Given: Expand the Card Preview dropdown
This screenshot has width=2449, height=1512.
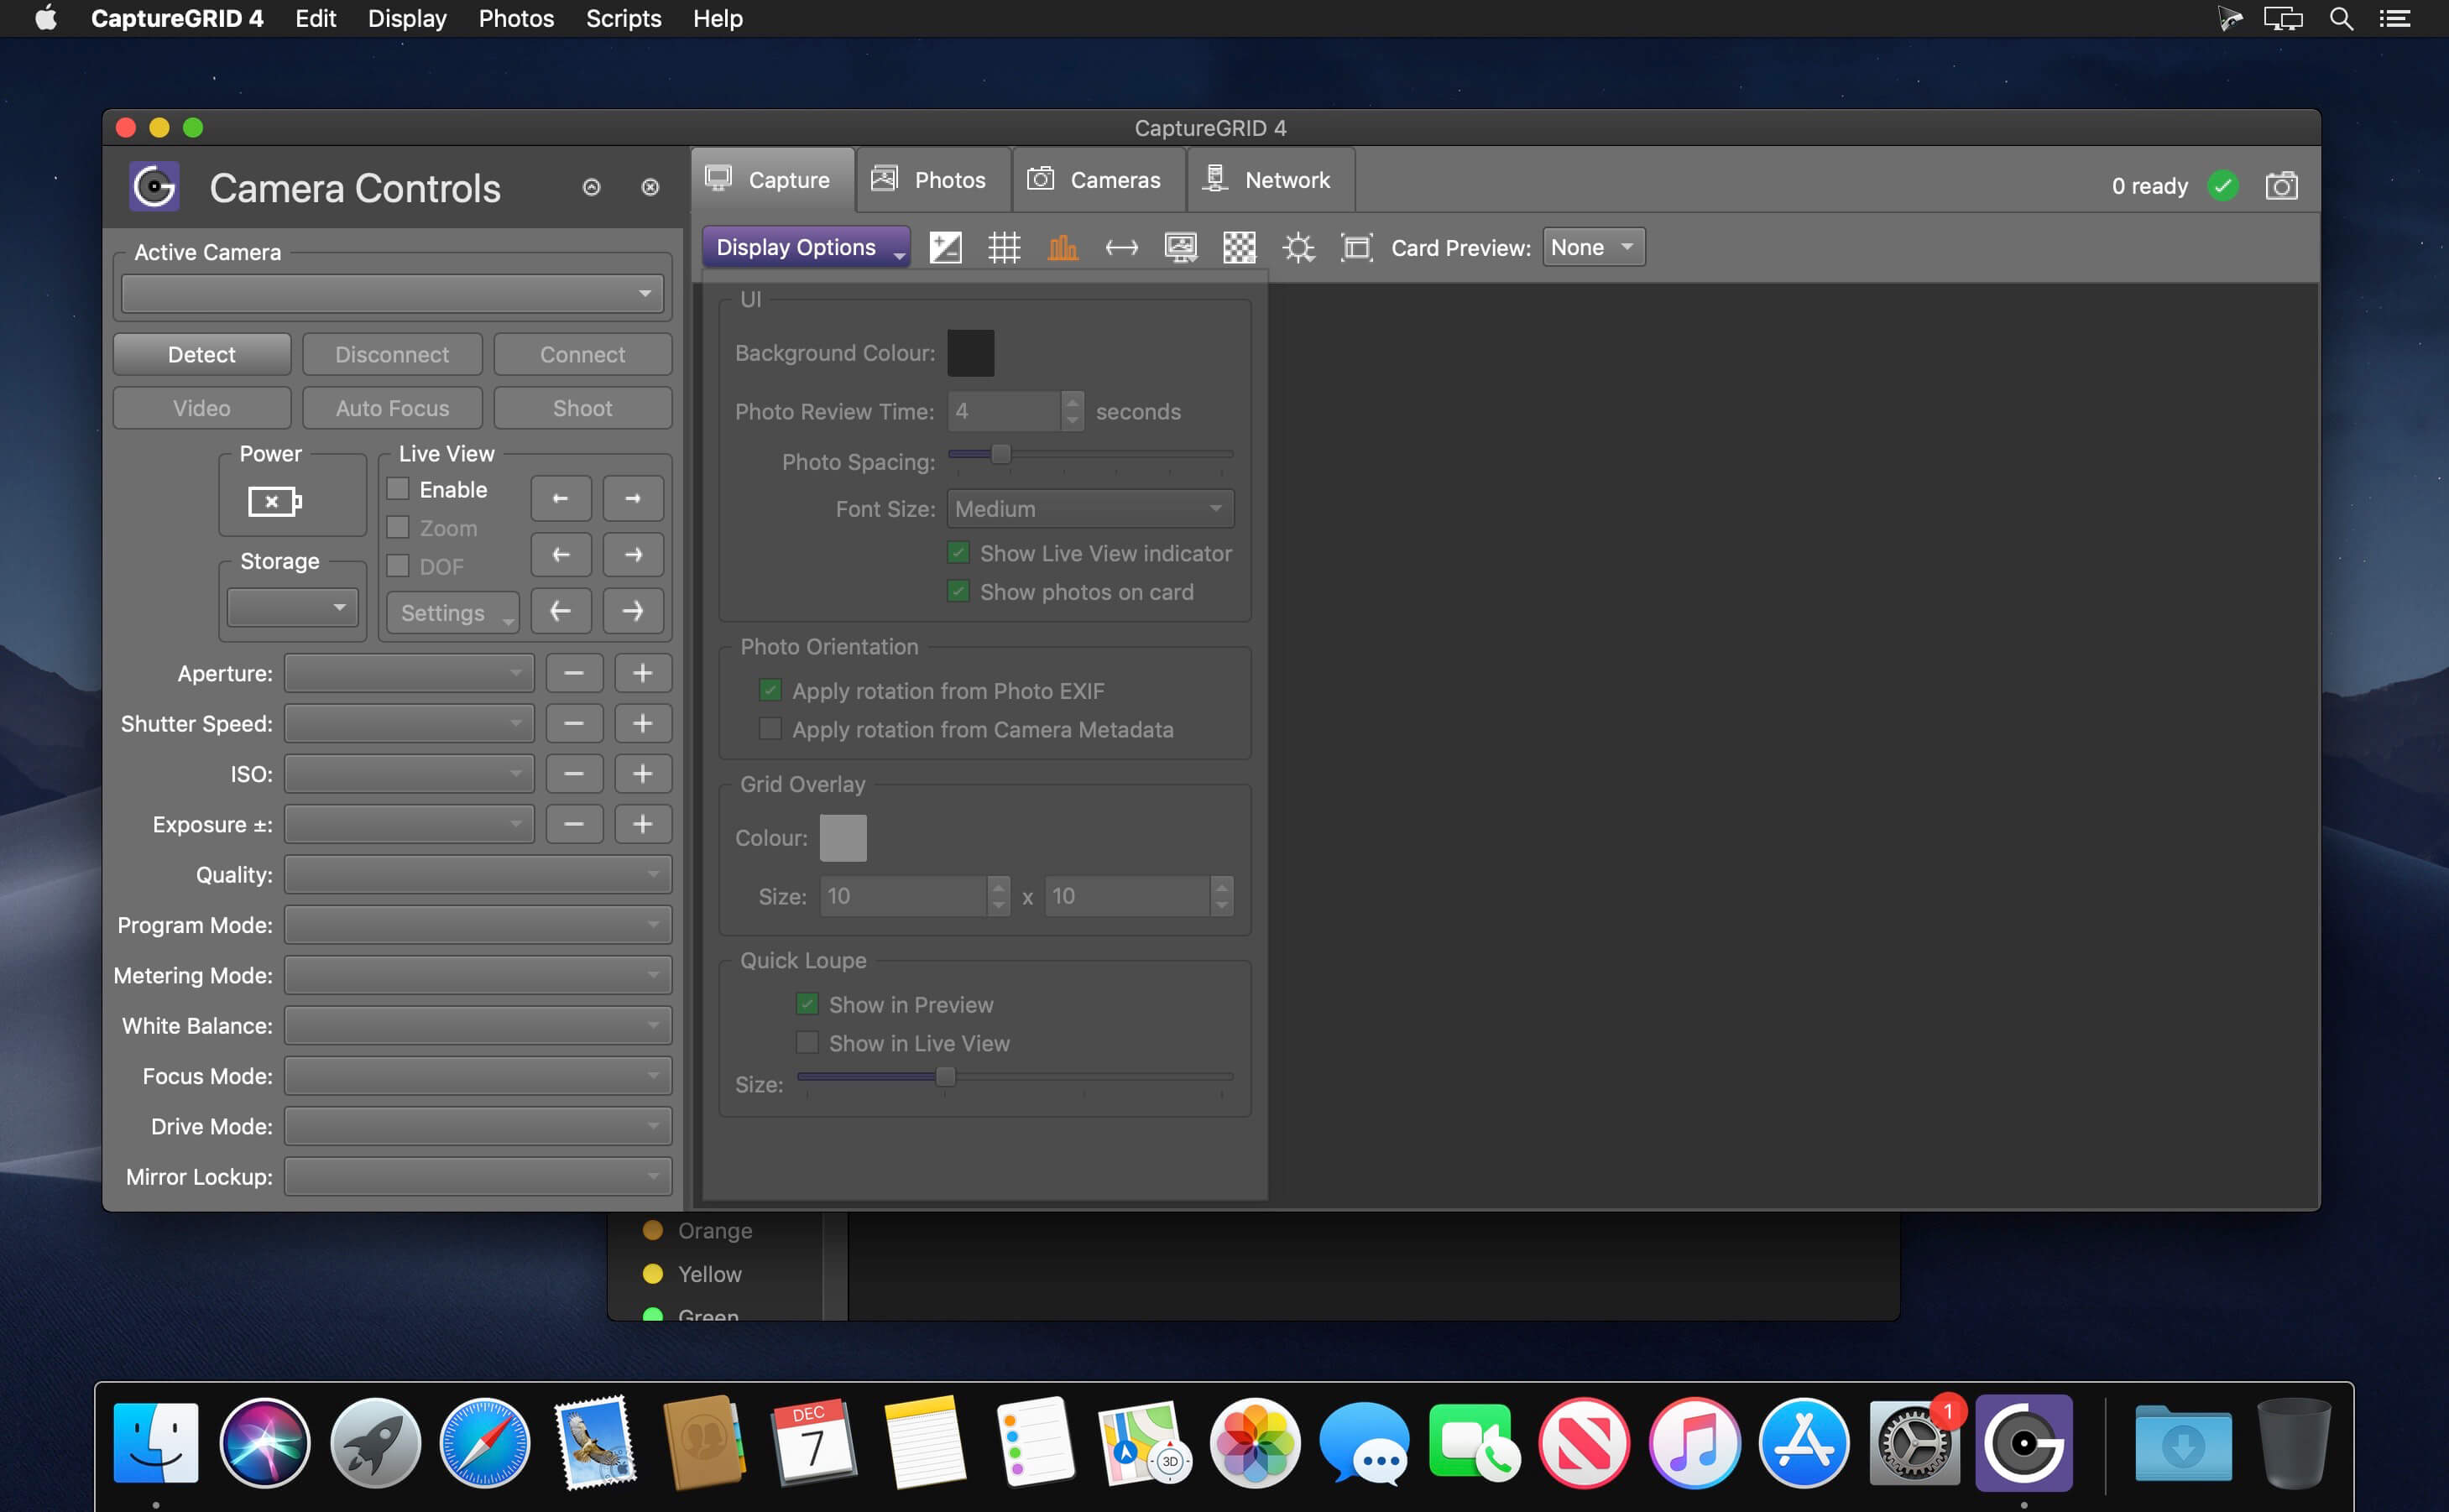Looking at the screenshot, I should pos(1590,247).
